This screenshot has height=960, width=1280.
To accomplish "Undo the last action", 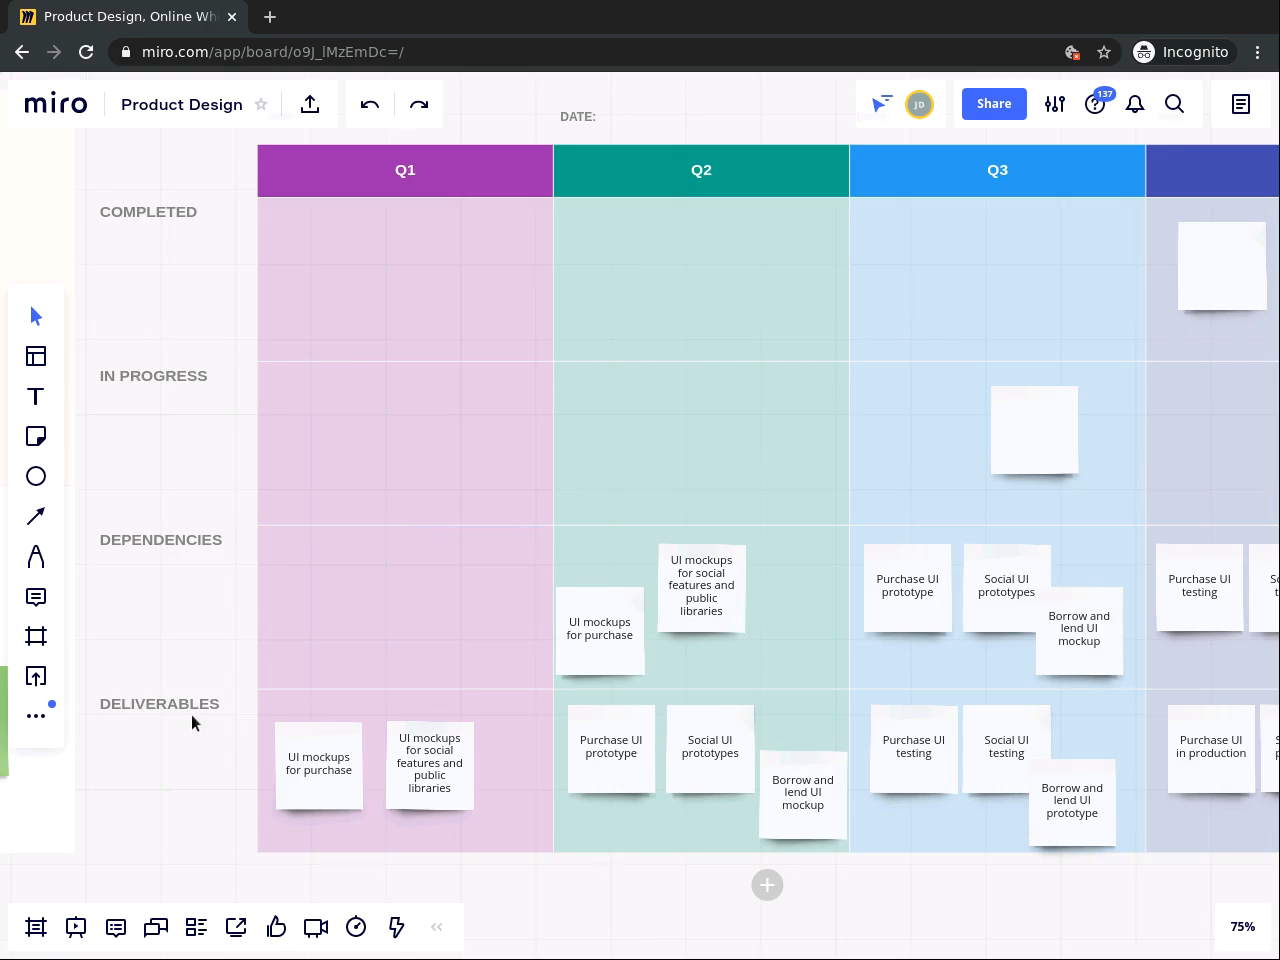I will (x=370, y=104).
